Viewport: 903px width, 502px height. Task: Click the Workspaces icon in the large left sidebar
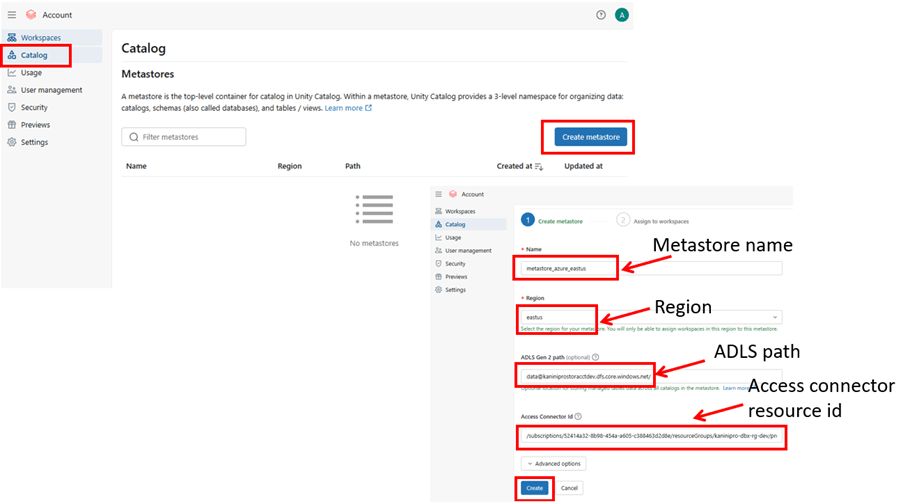(x=12, y=38)
